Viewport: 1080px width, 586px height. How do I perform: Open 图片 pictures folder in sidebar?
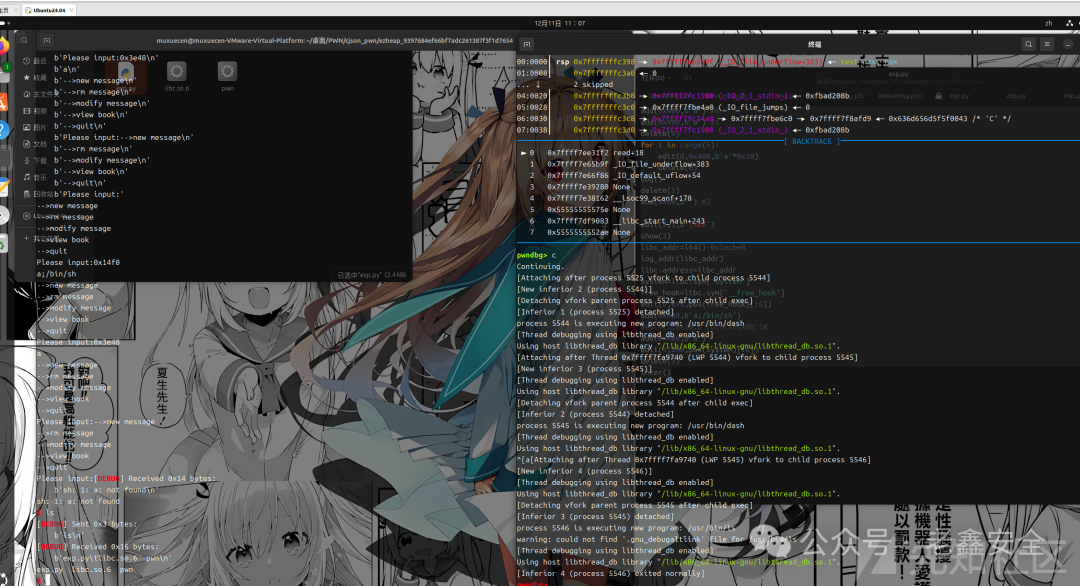(x=34, y=127)
